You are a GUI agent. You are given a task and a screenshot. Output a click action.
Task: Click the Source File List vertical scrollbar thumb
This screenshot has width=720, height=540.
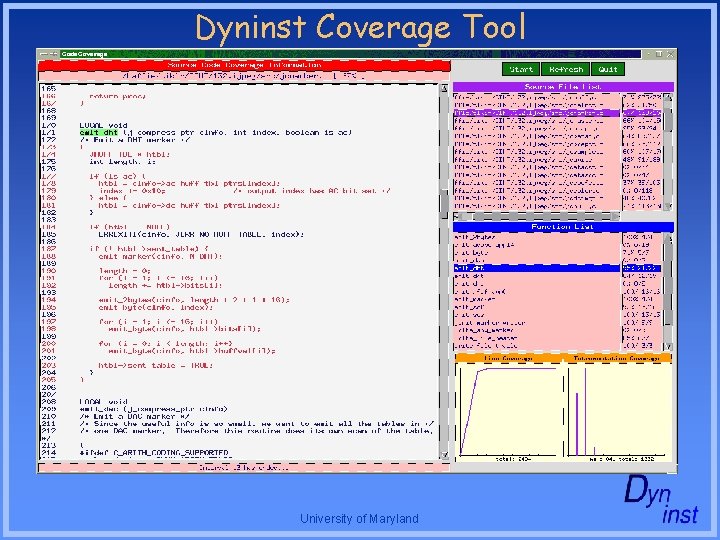click(668, 119)
